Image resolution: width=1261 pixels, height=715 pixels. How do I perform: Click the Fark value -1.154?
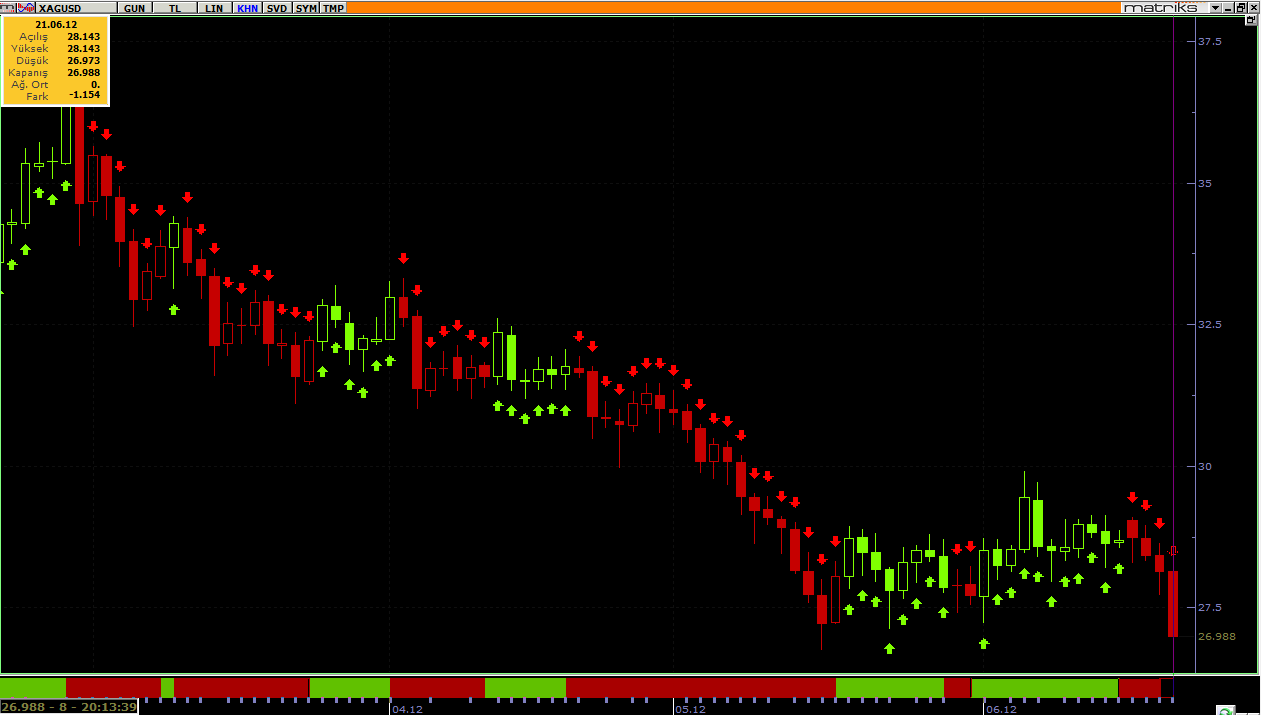coord(85,96)
